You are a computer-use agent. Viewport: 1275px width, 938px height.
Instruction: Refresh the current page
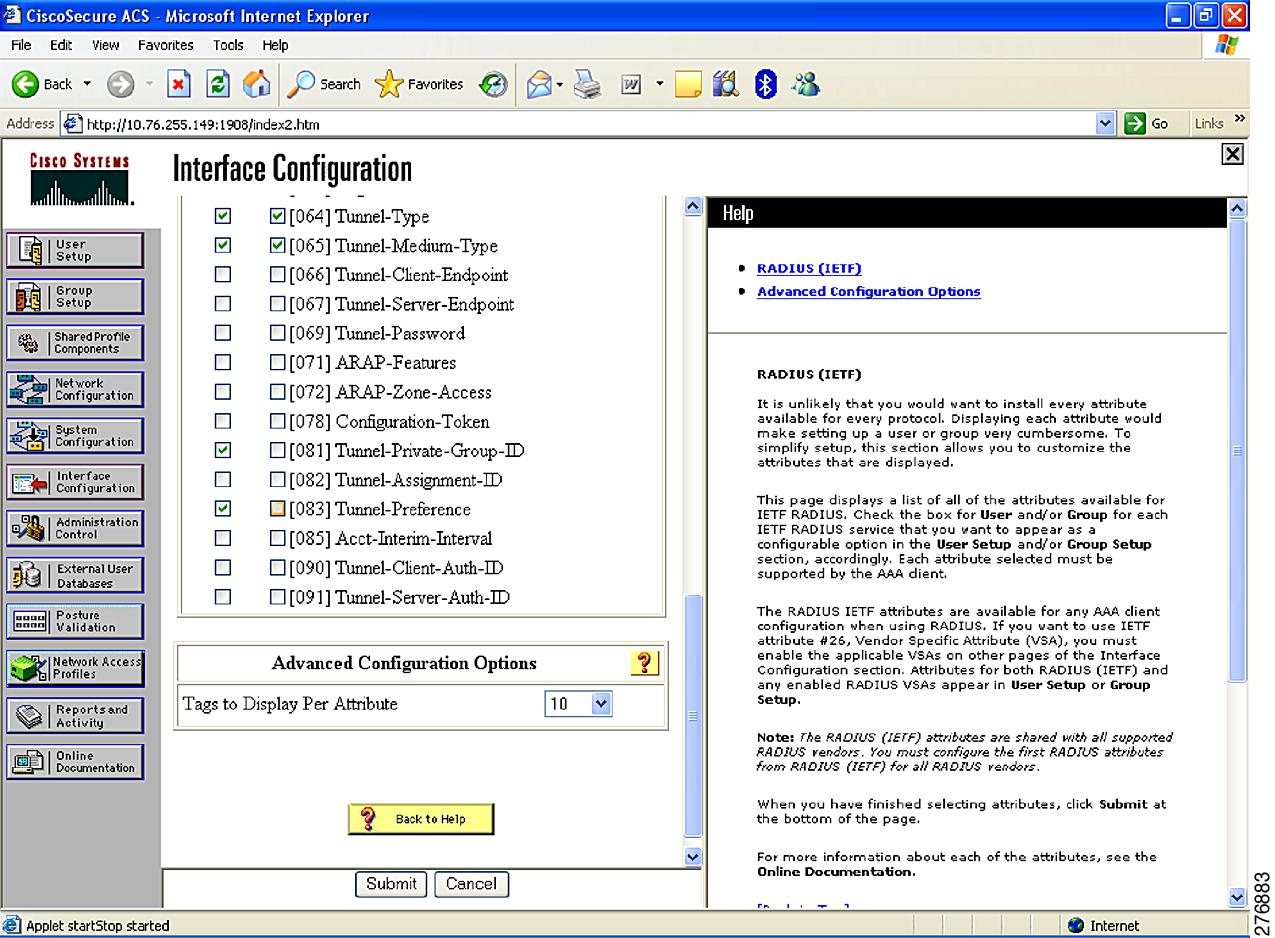218,85
